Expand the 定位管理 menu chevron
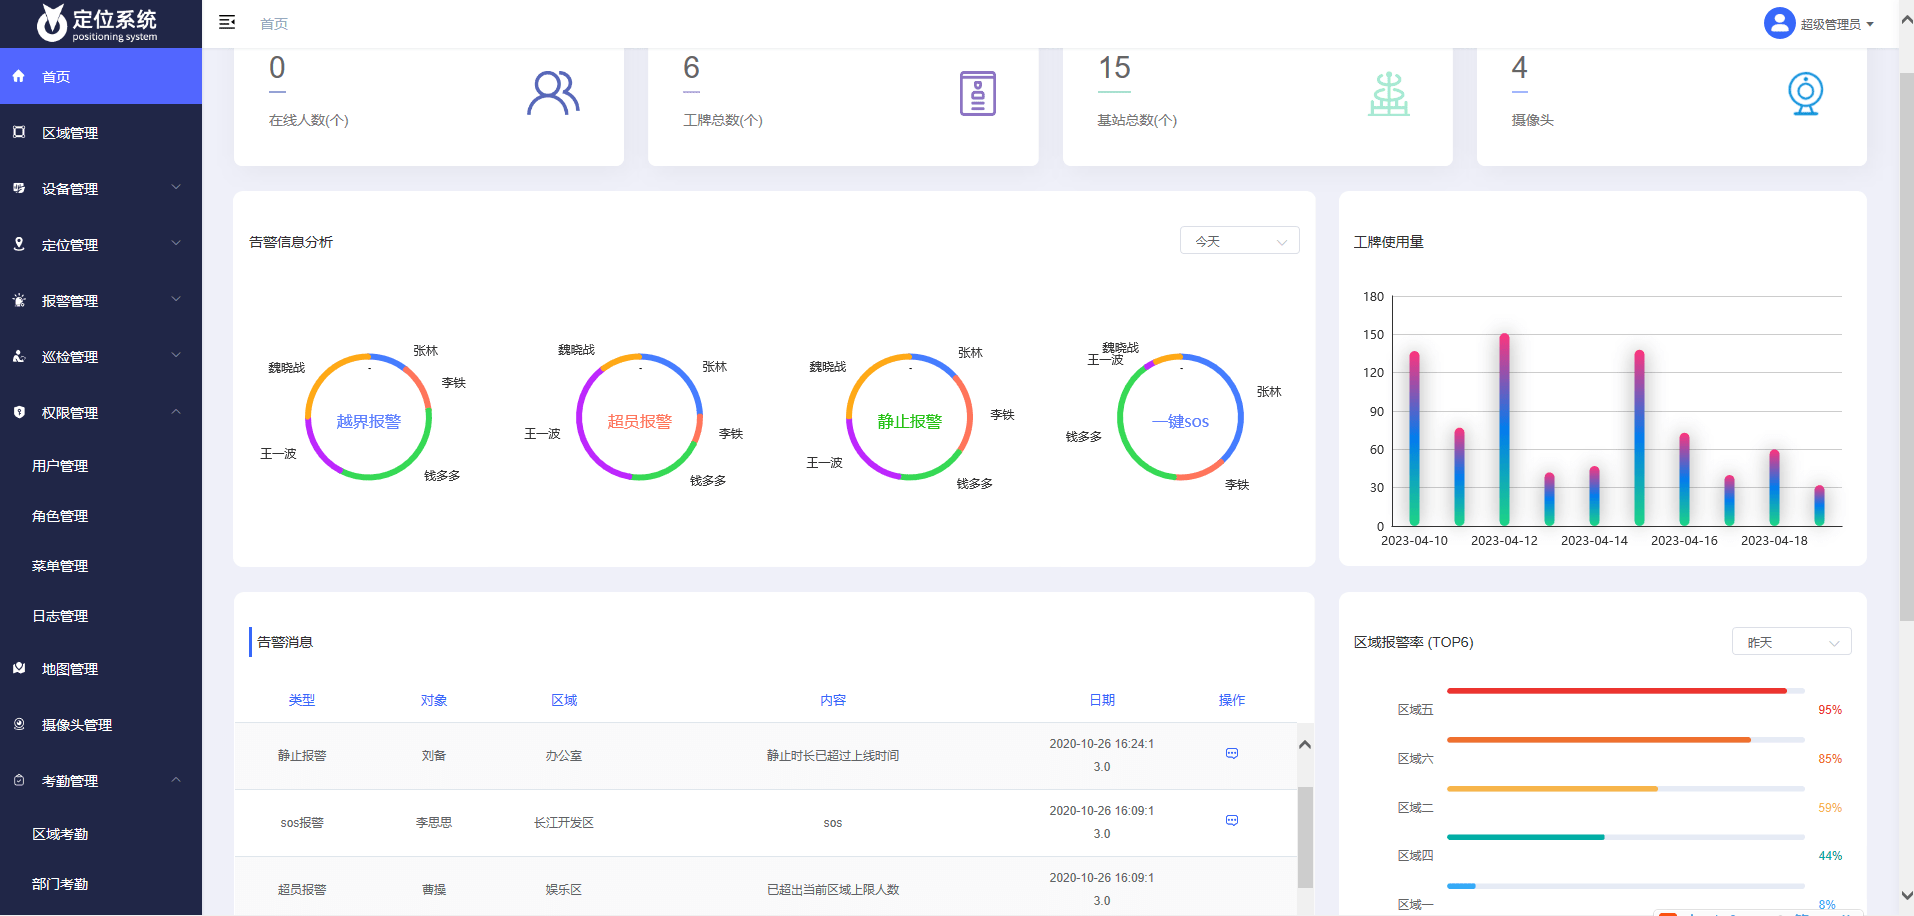 point(176,243)
